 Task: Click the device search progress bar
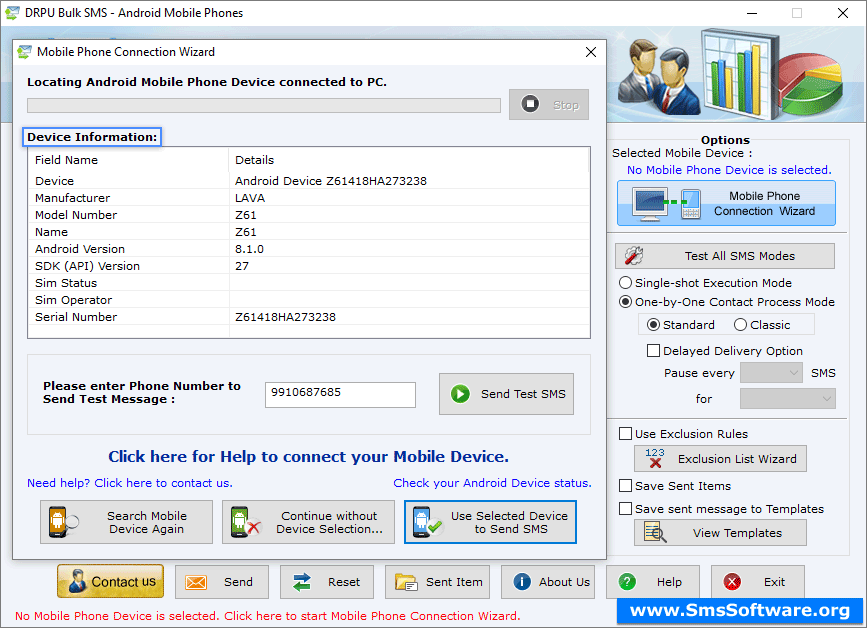pyautogui.click(x=264, y=105)
